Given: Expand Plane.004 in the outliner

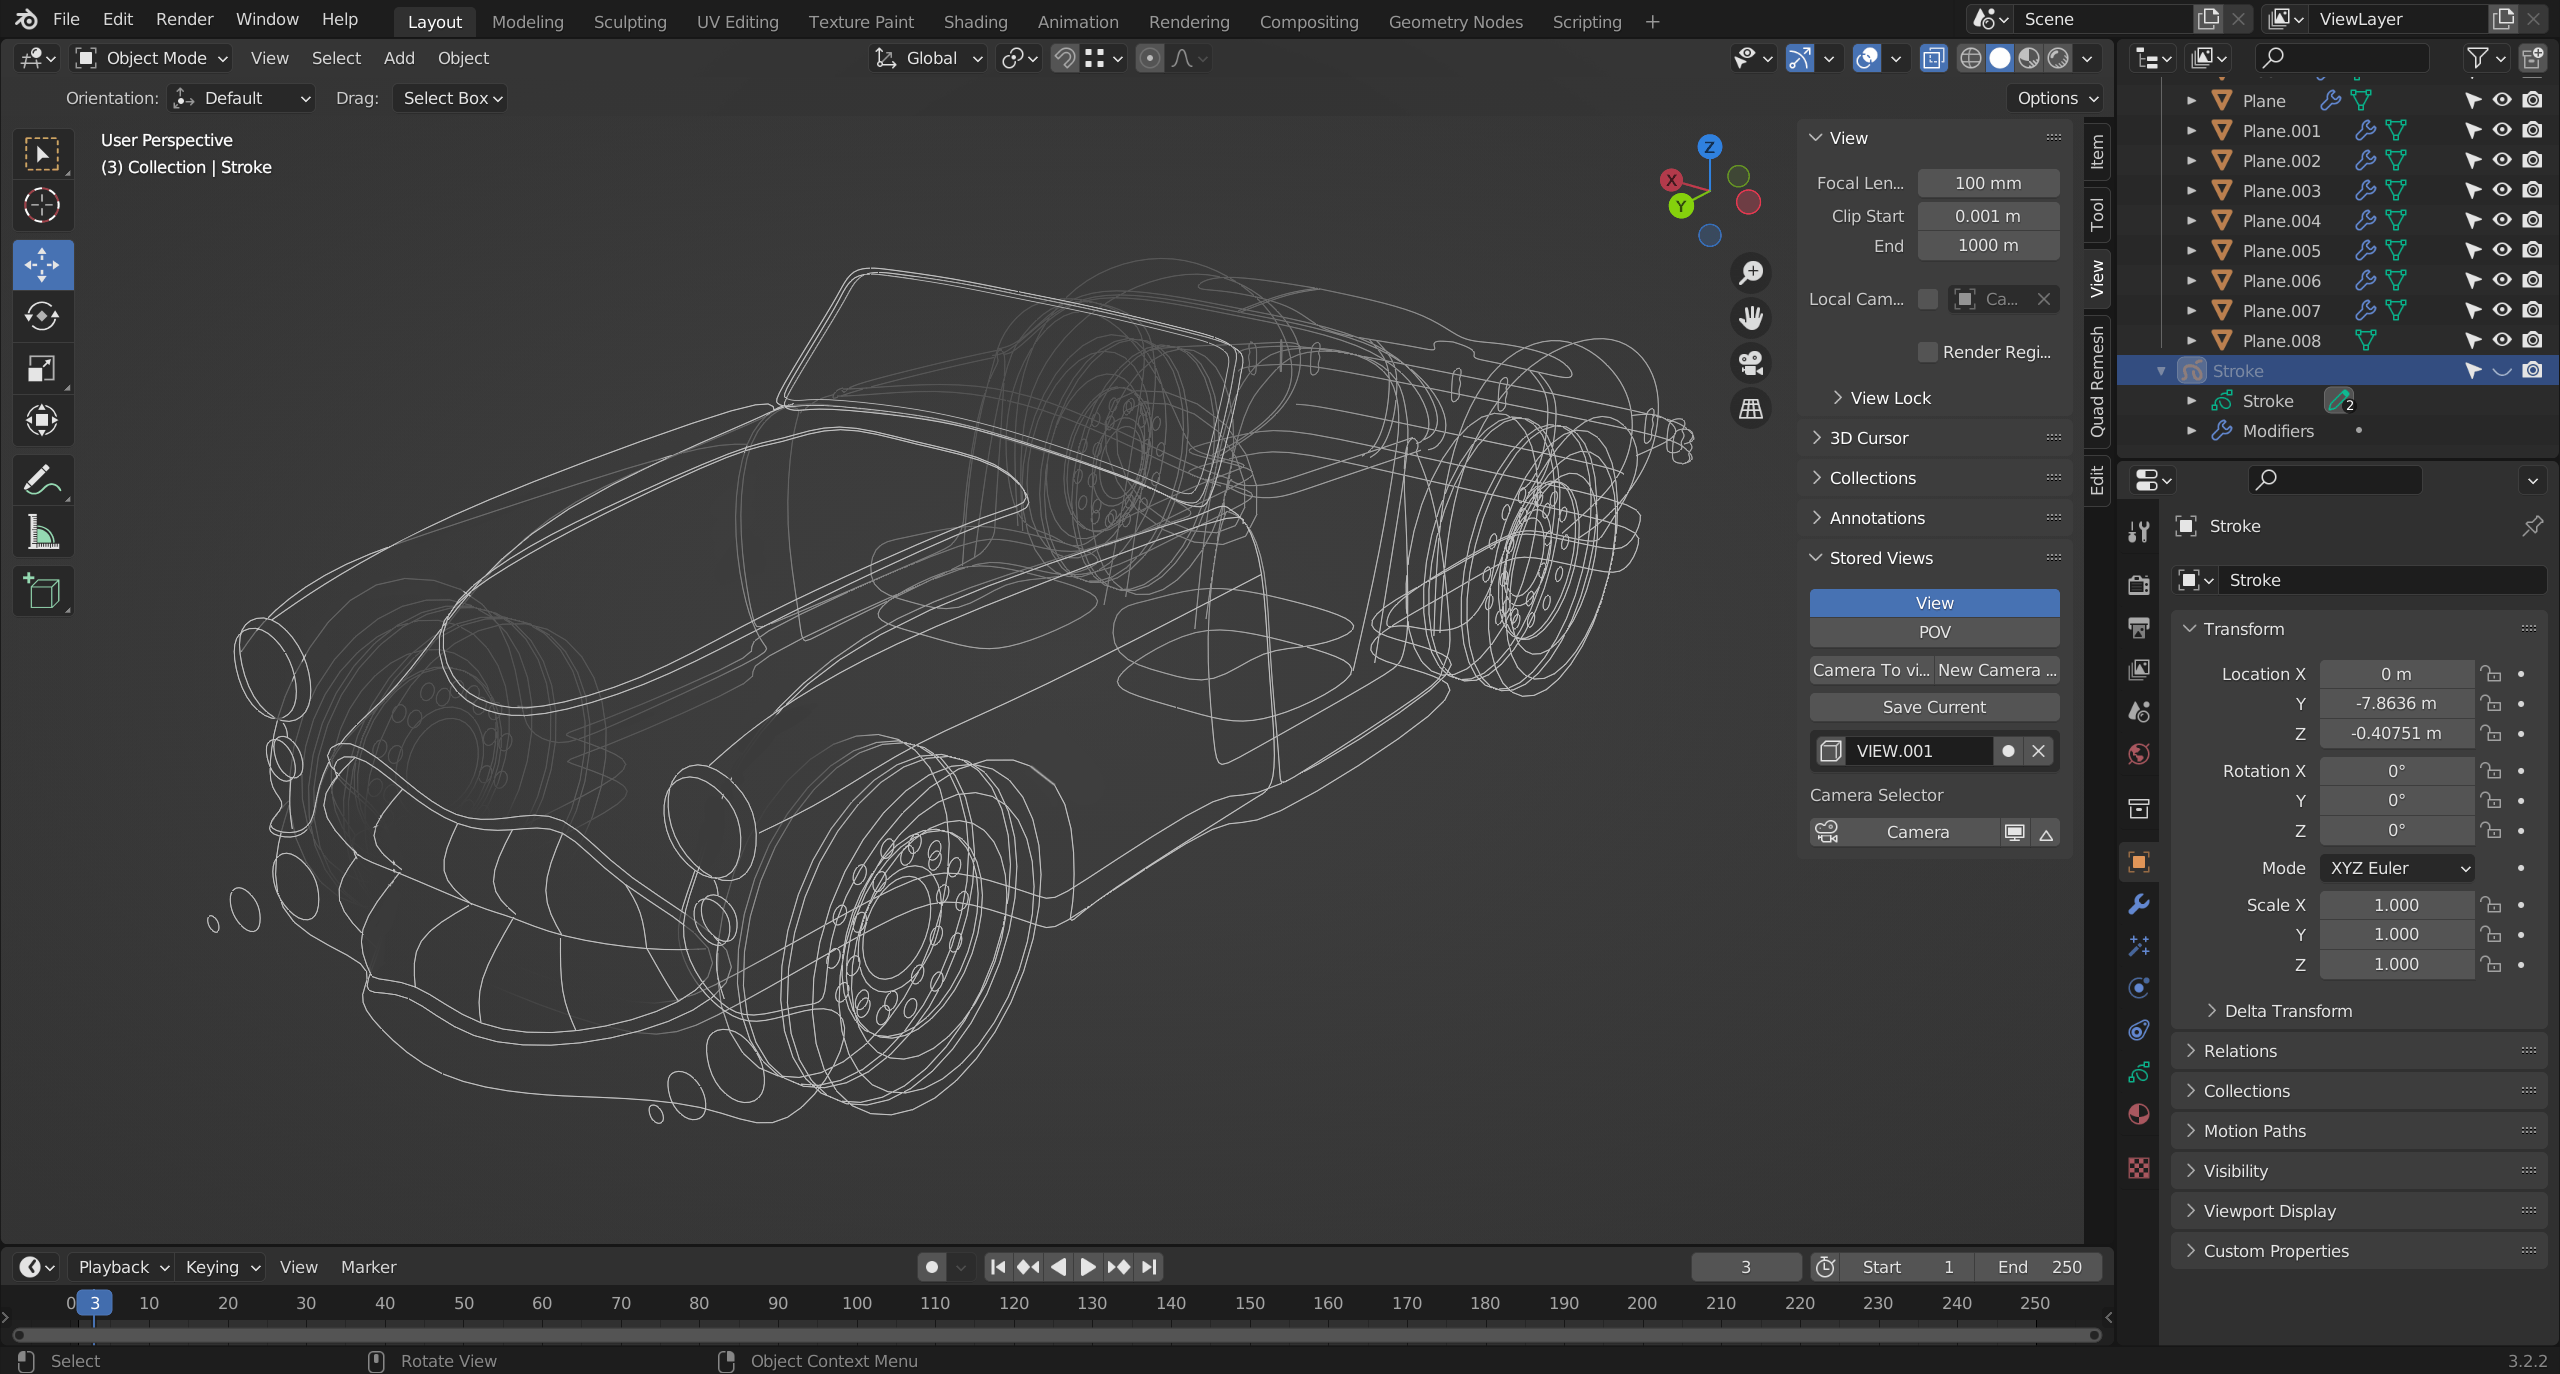Looking at the screenshot, I should 2192,220.
